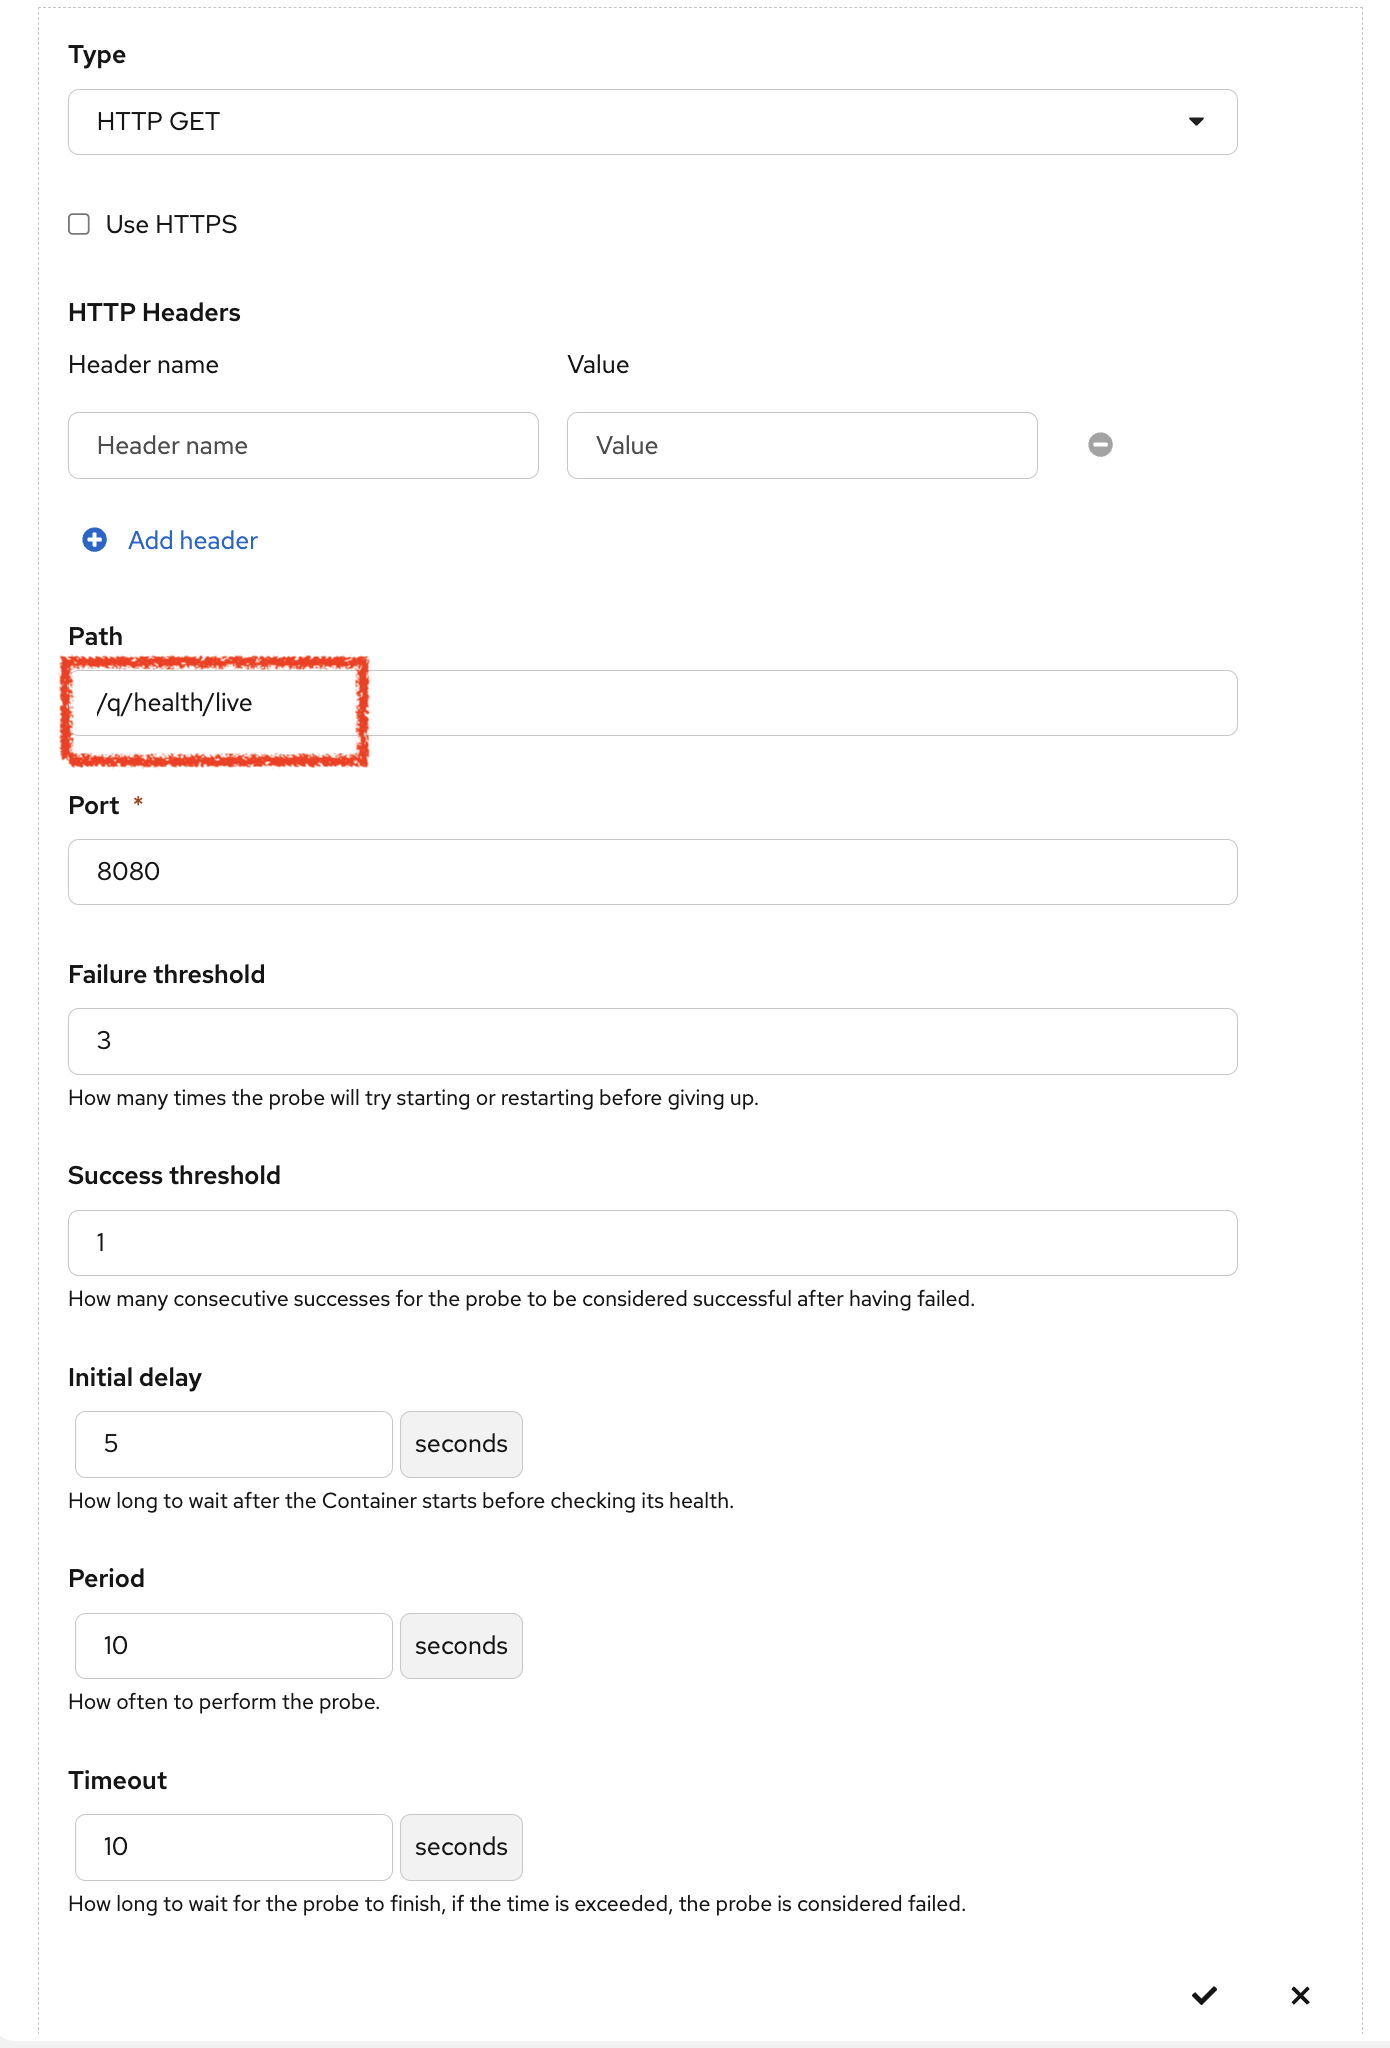Click the Type dropdown caret arrow
The image size is (1390, 2048).
(x=1196, y=122)
